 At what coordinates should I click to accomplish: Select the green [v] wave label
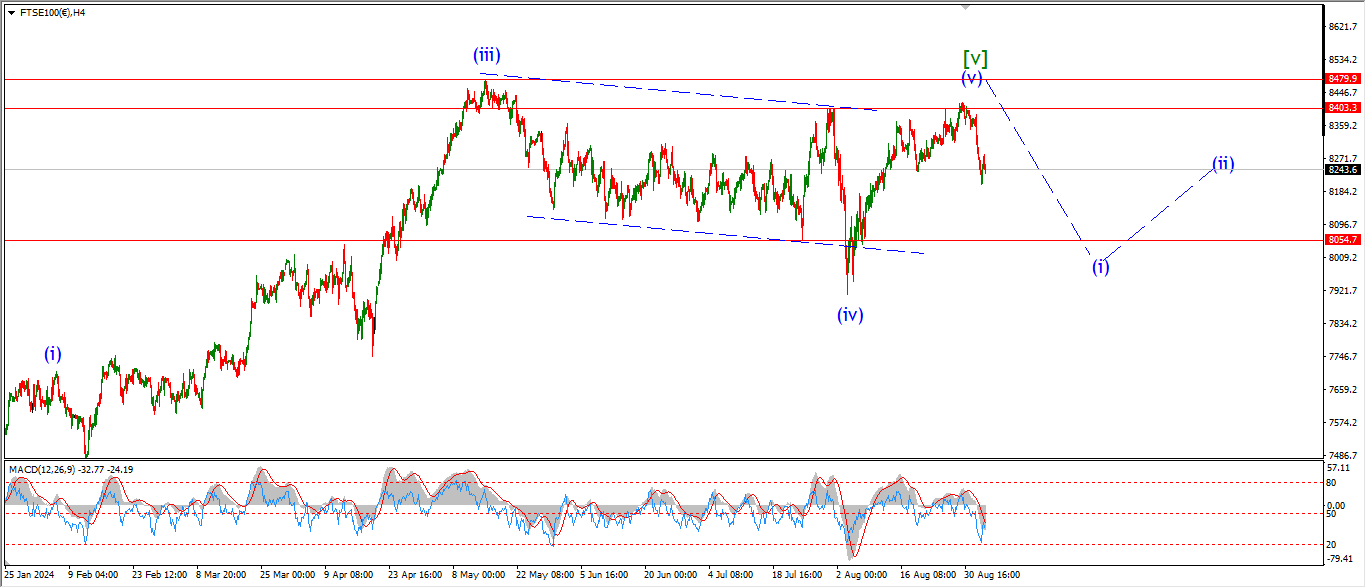click(975, 58)
